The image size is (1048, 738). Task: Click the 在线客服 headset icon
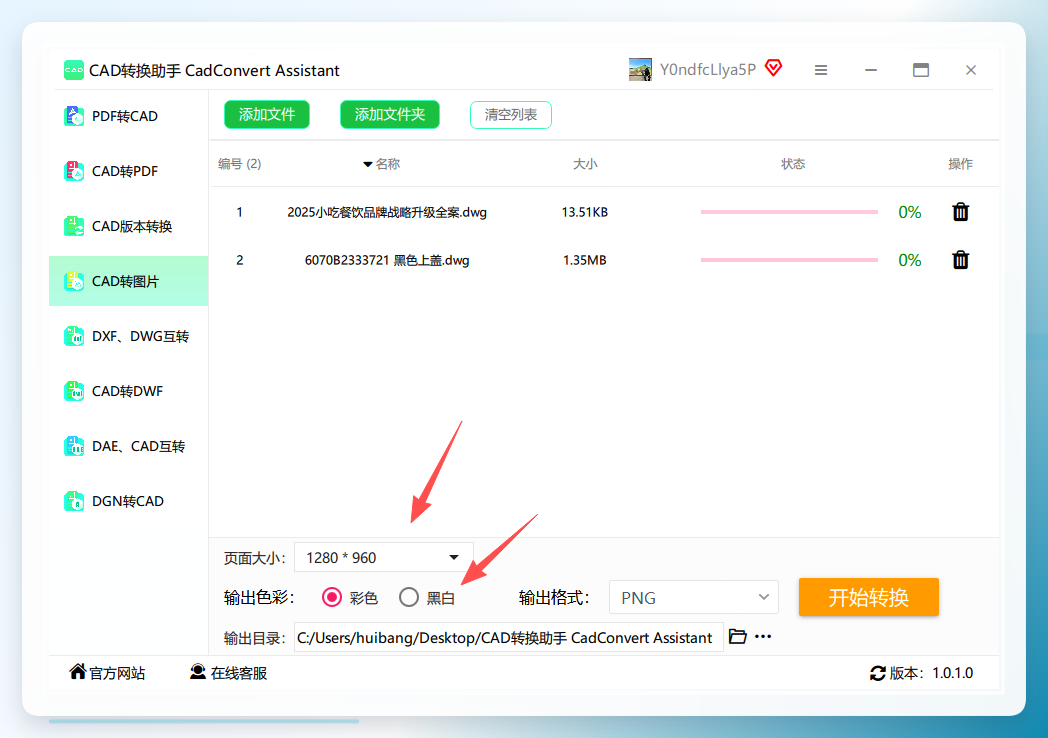tap(198, 672)
